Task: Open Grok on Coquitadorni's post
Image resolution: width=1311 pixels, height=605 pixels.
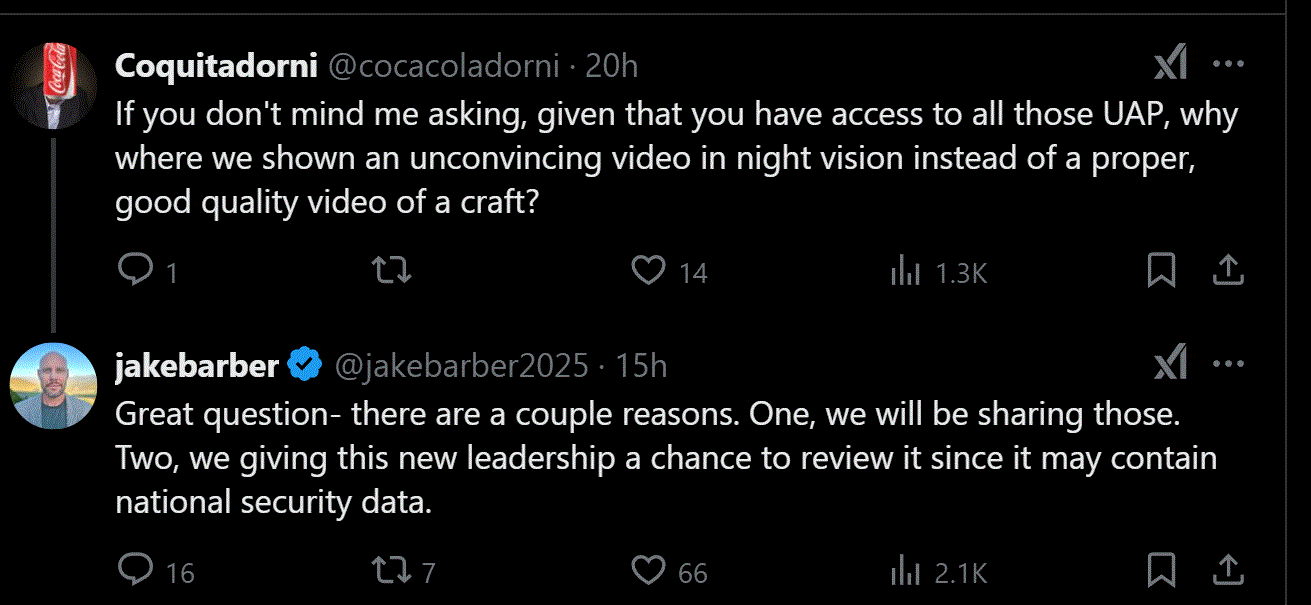Action: pos(1169,66)
